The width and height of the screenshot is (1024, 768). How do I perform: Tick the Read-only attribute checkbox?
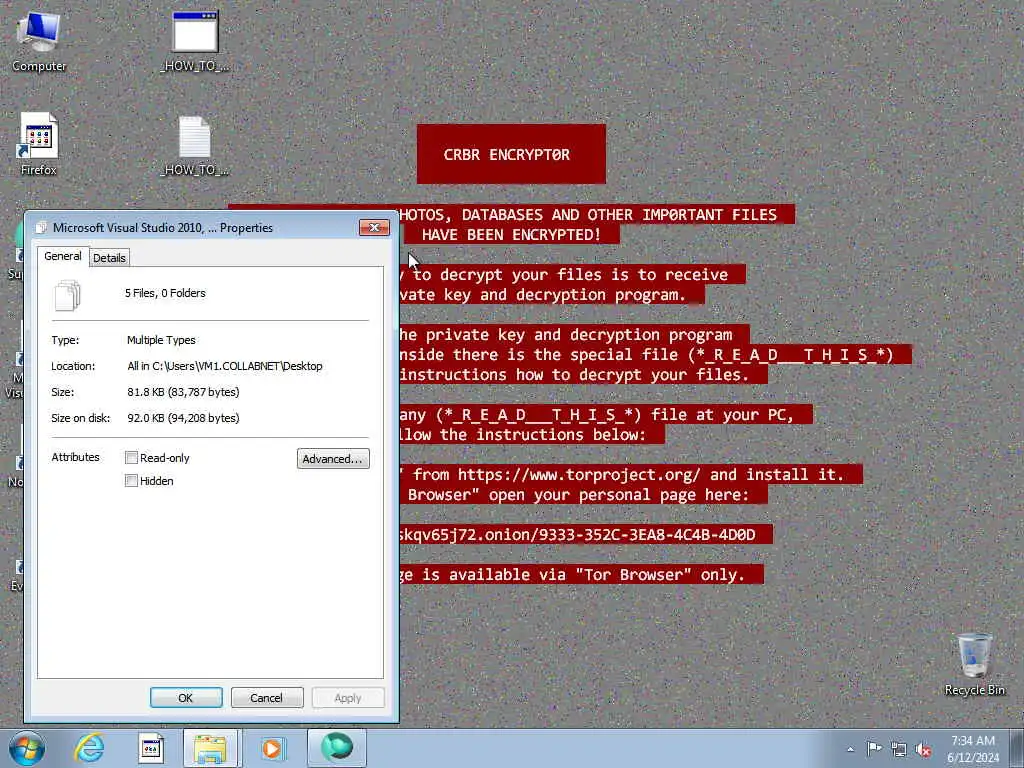tap(131, 458)
